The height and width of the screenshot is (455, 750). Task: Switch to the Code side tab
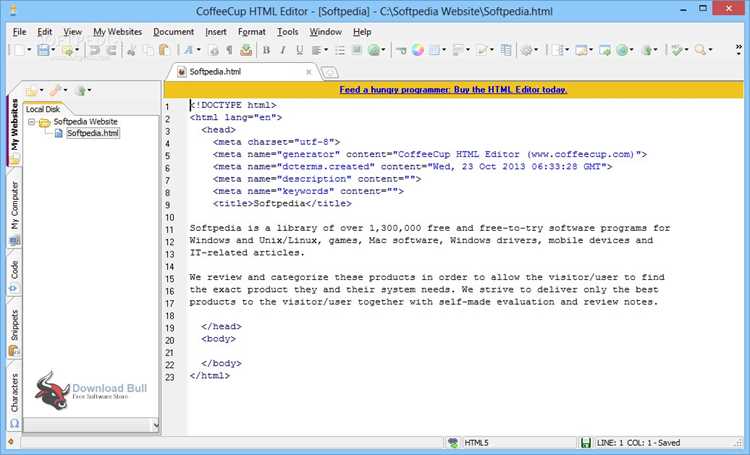click(14, 275)
